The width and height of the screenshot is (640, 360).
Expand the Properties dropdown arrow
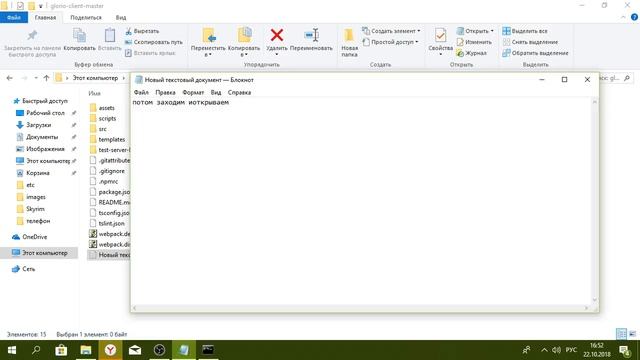440,54
